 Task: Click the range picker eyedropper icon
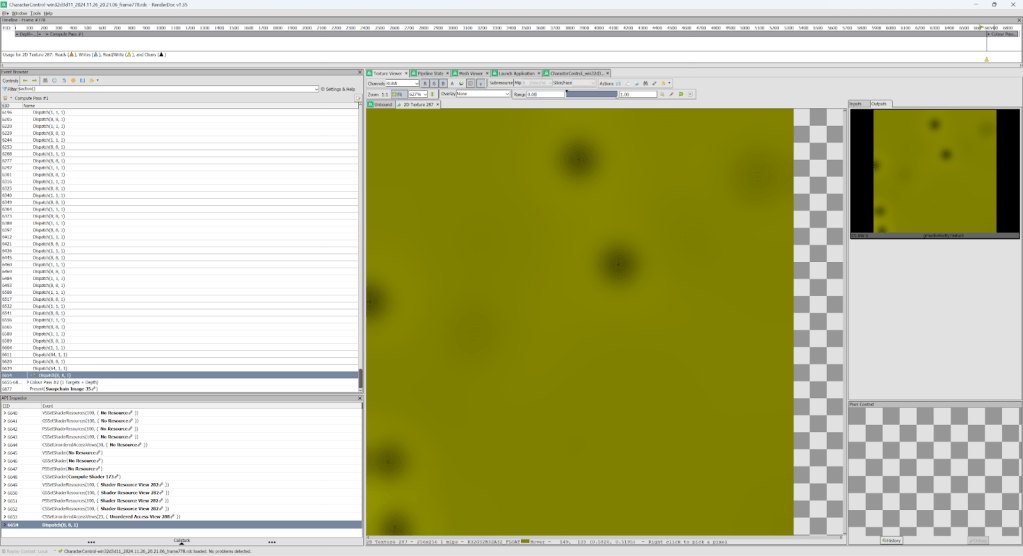(x=671, y=94)
